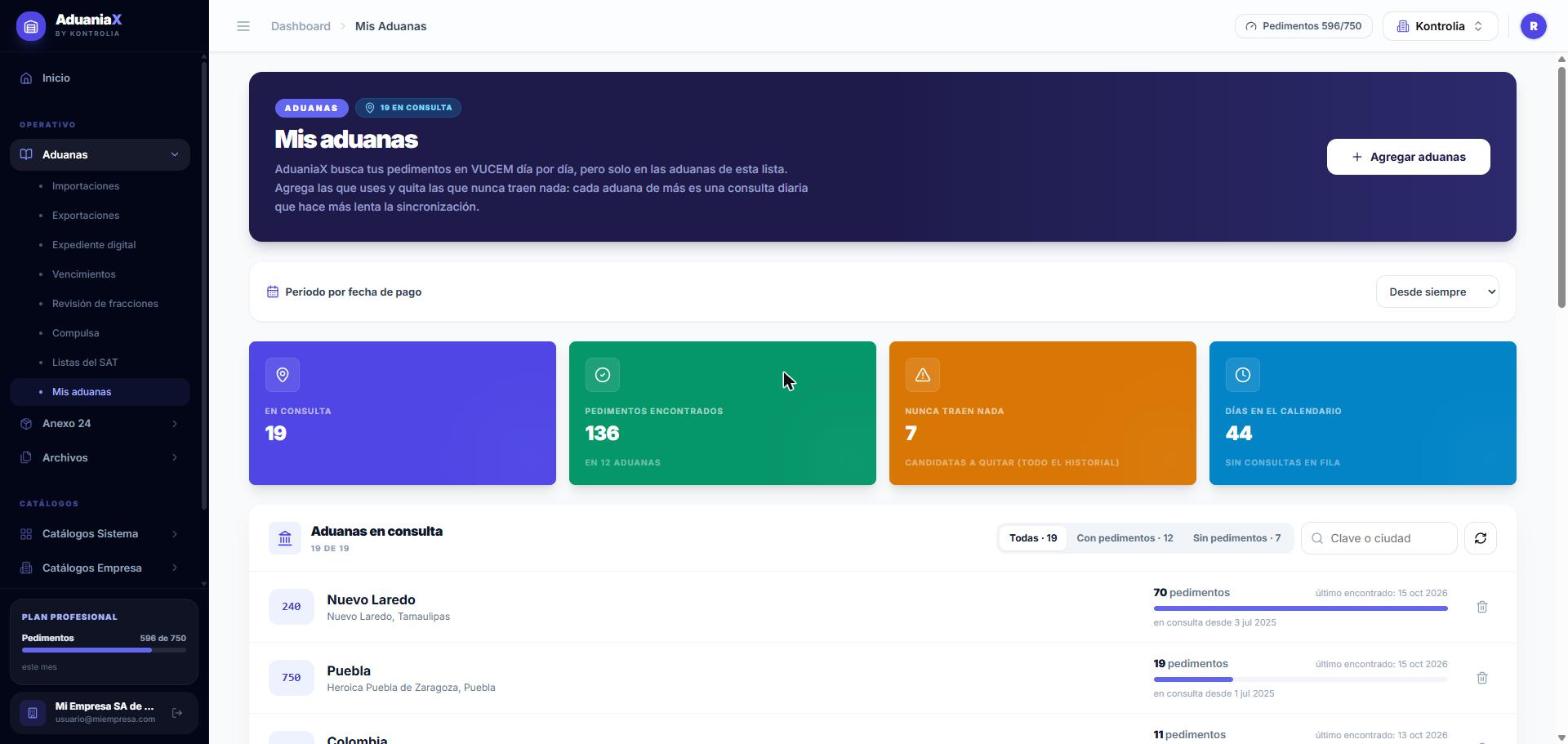This screenshot has width=1568, height=744.
Task: Open the Desde siempre period dropdown
Action: 1437,292
